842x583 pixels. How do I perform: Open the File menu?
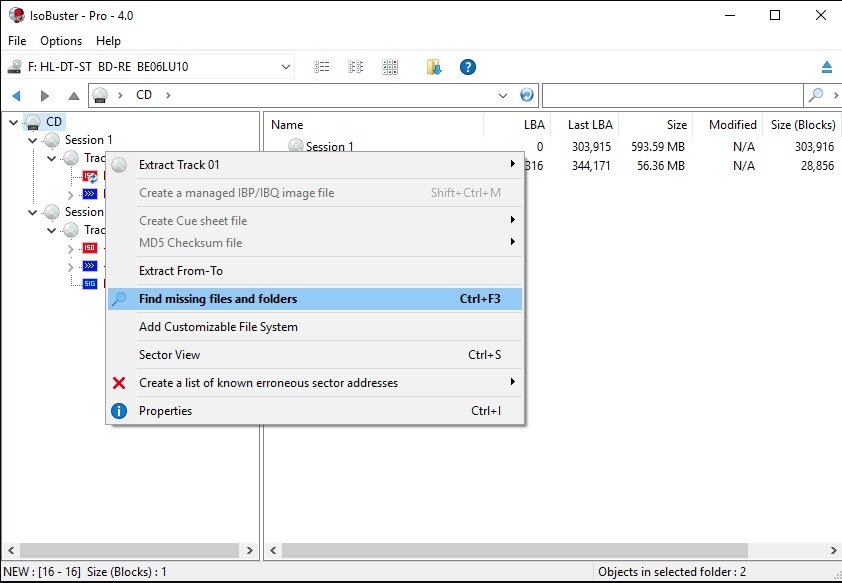17,41
